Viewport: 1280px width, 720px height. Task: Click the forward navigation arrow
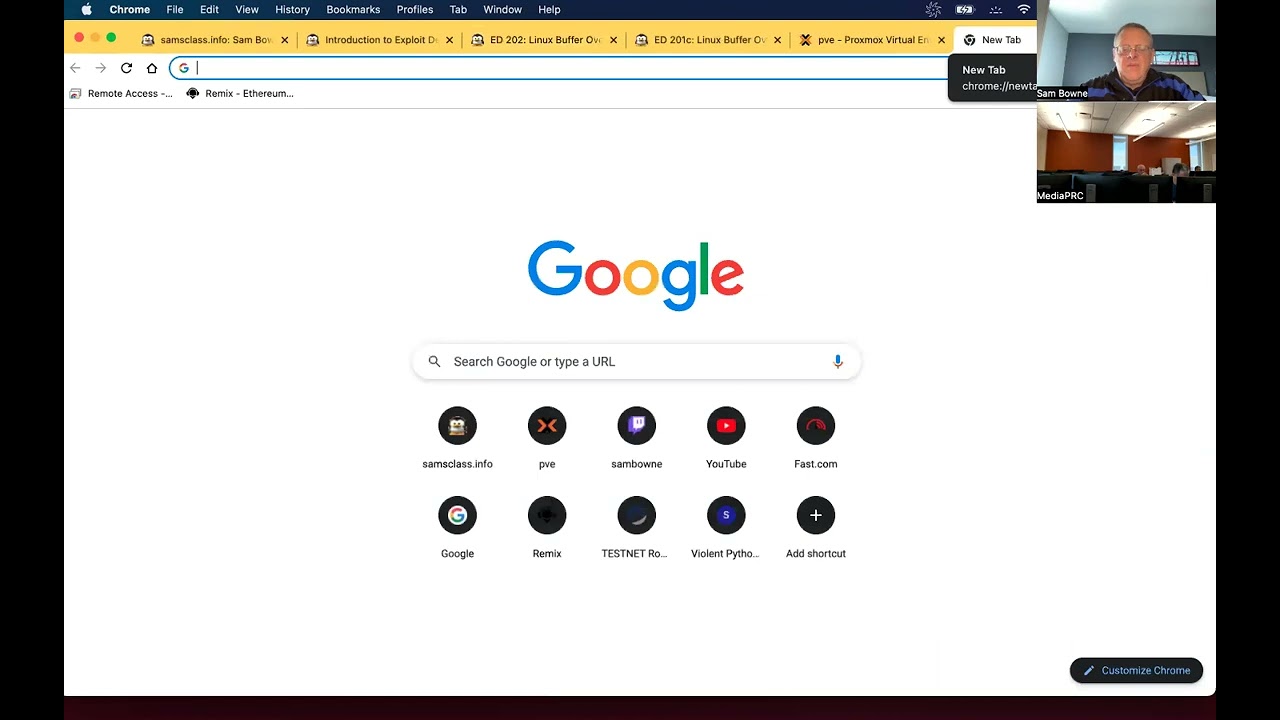(100, 68)
